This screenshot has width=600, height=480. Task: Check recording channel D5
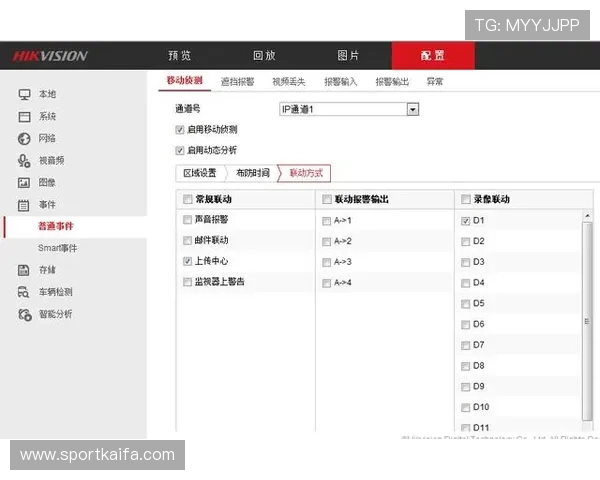point(465,304)
